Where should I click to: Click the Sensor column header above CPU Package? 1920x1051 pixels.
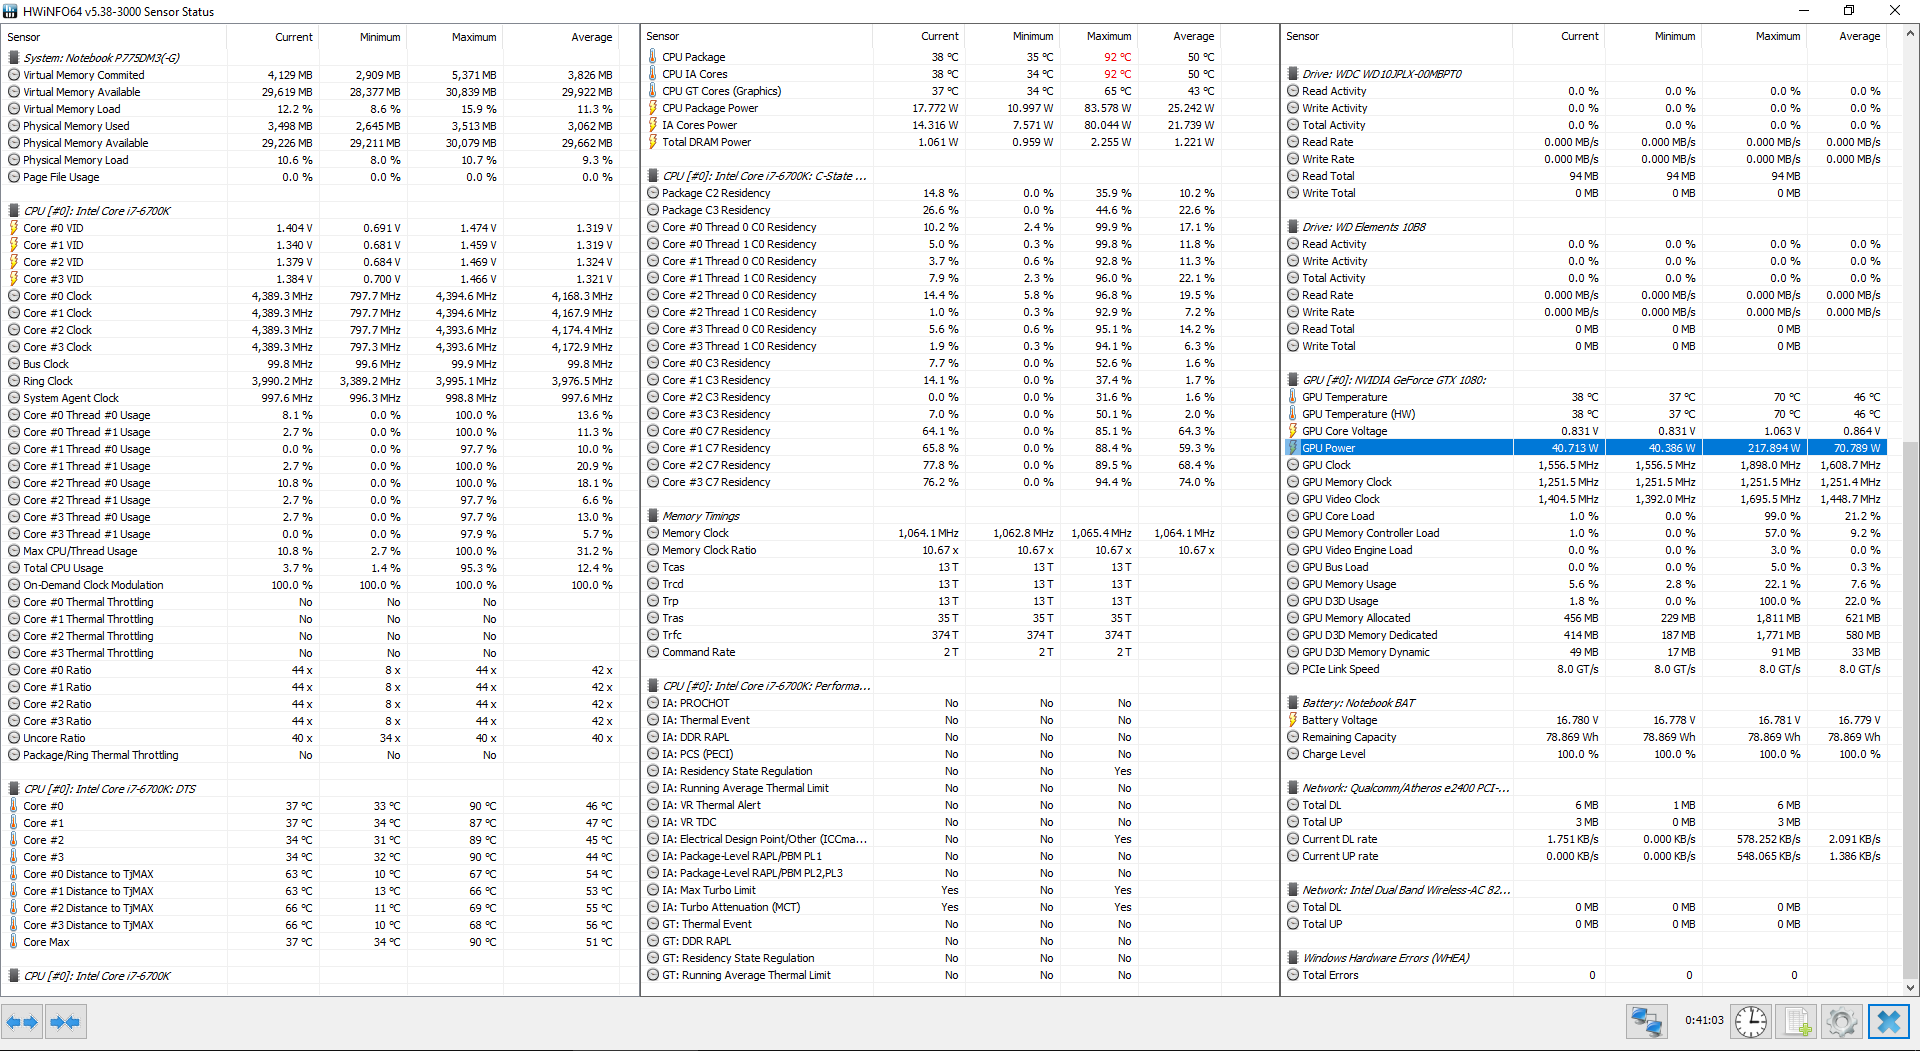(x=757, y=36)
